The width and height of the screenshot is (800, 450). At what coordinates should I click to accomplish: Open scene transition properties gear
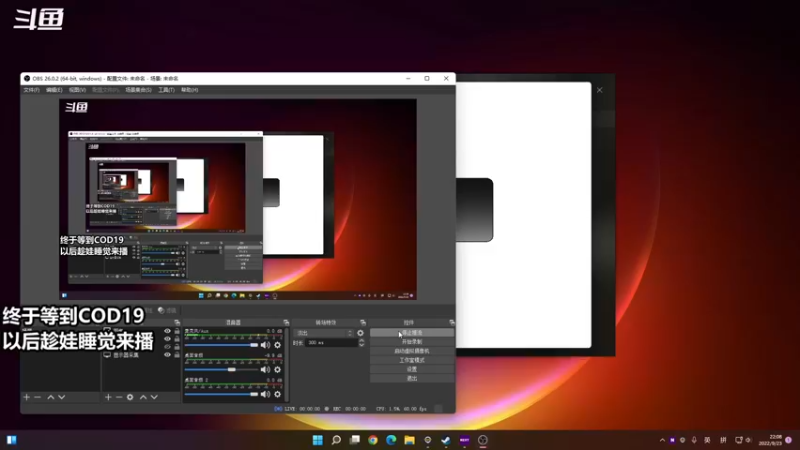pyautogui.click(x=361, y=333)
